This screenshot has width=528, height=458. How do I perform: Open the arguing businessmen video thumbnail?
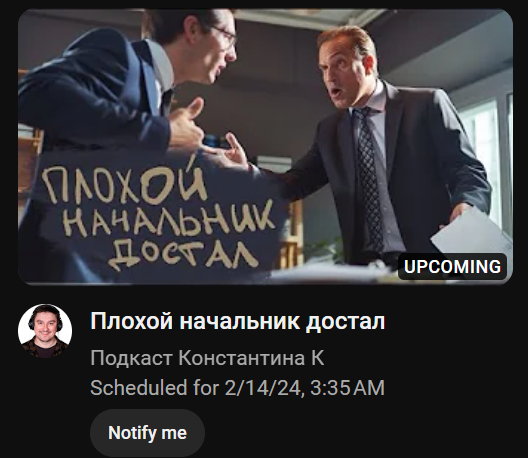265,147
